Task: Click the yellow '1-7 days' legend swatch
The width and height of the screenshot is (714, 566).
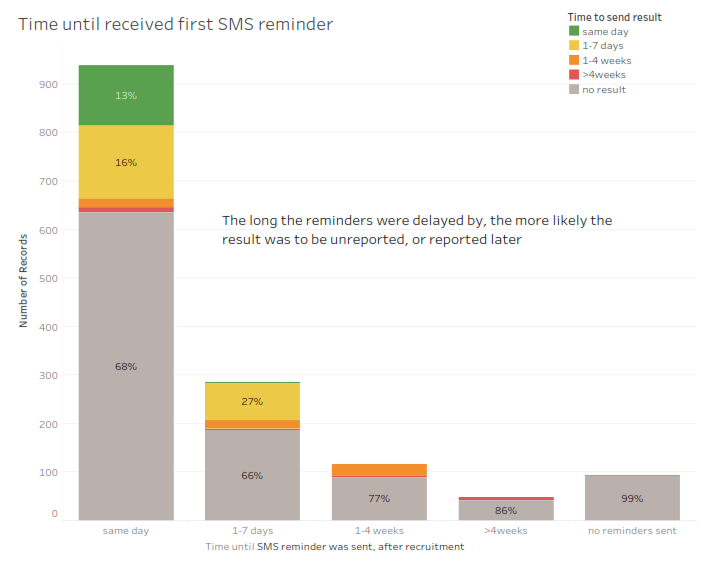Action: 574,46
